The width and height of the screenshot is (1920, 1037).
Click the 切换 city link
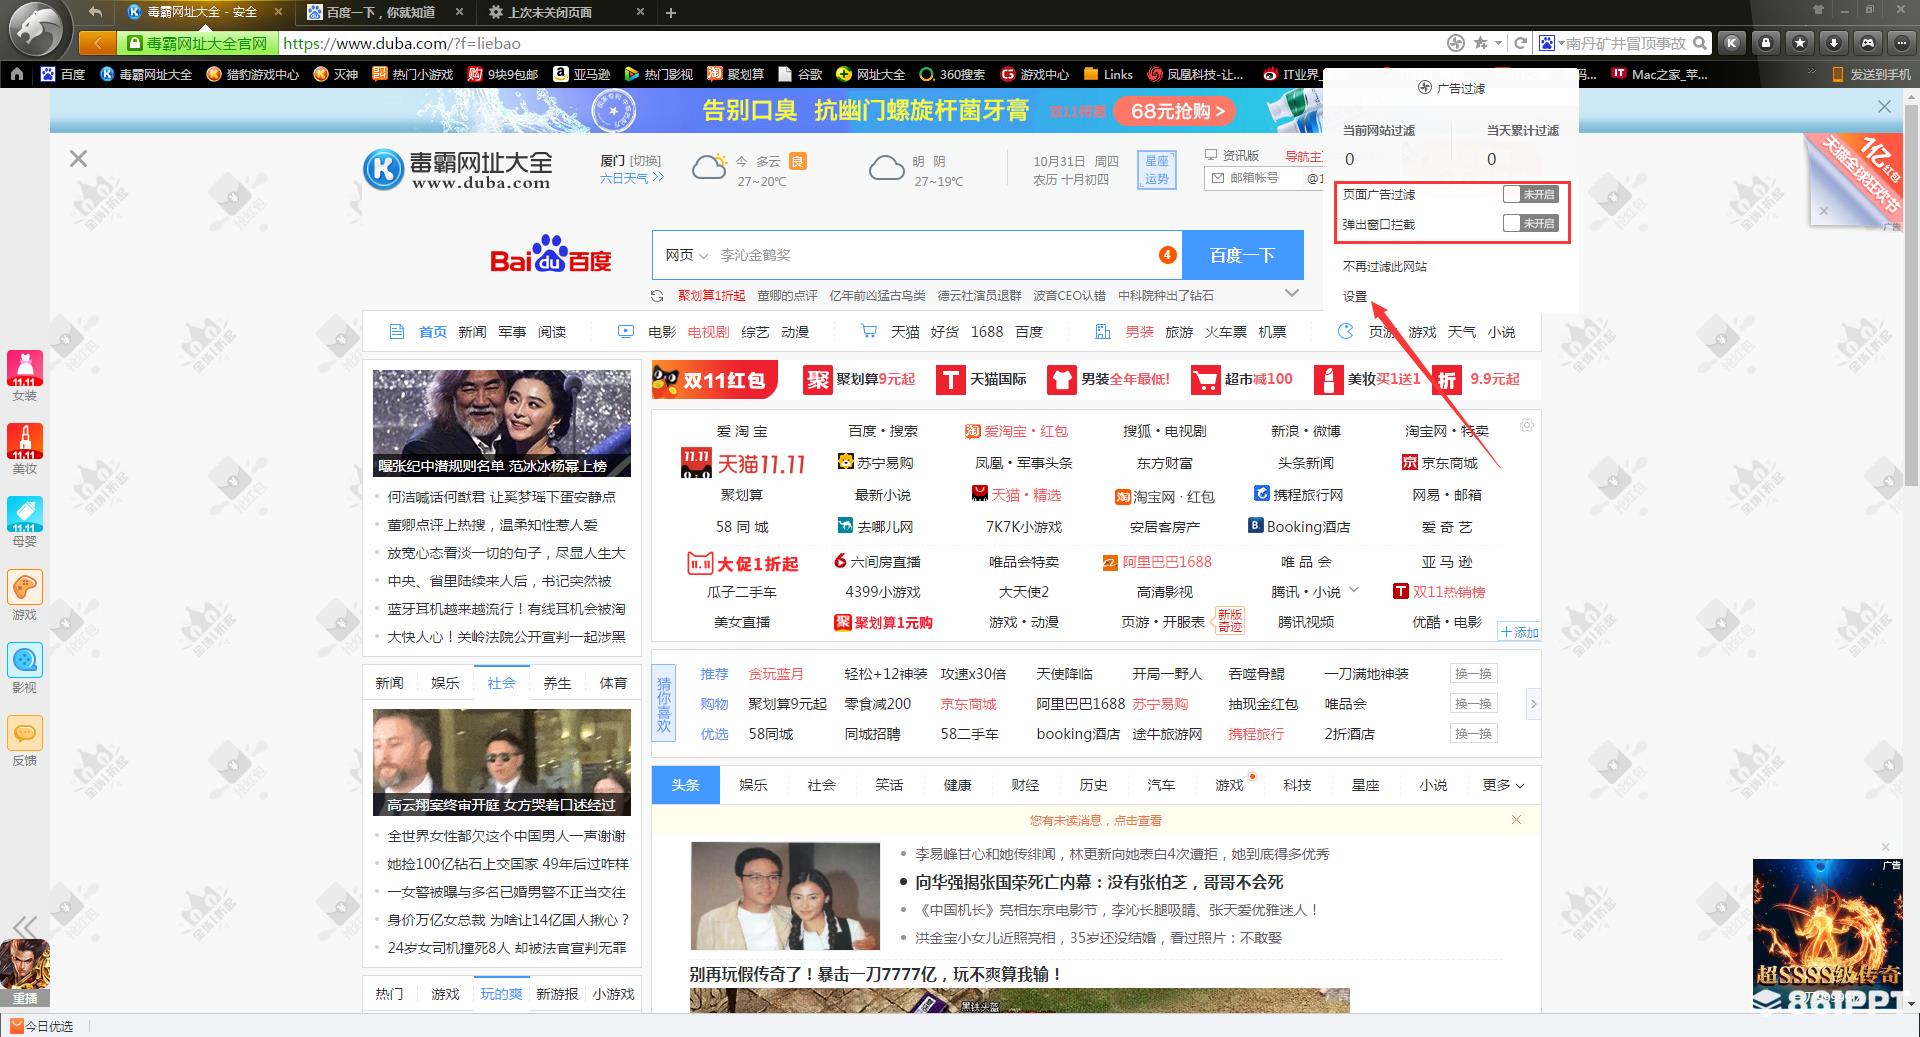[x=645, y=160]
